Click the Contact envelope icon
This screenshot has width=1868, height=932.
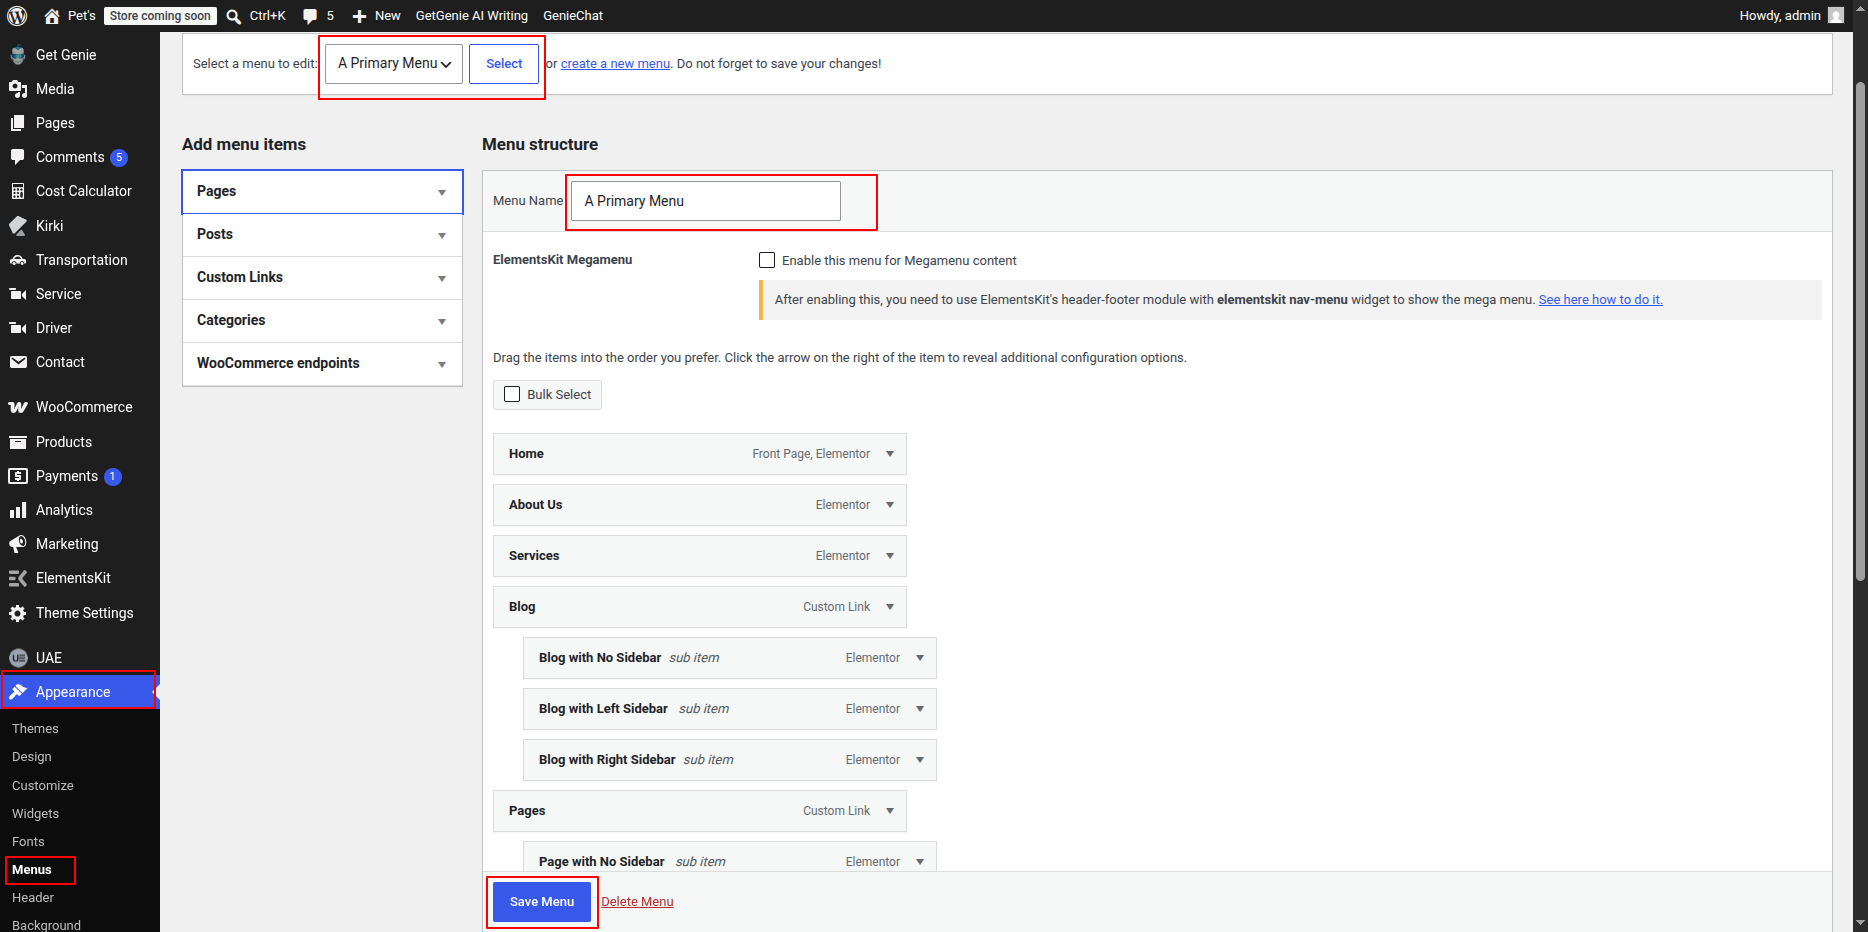18,362
